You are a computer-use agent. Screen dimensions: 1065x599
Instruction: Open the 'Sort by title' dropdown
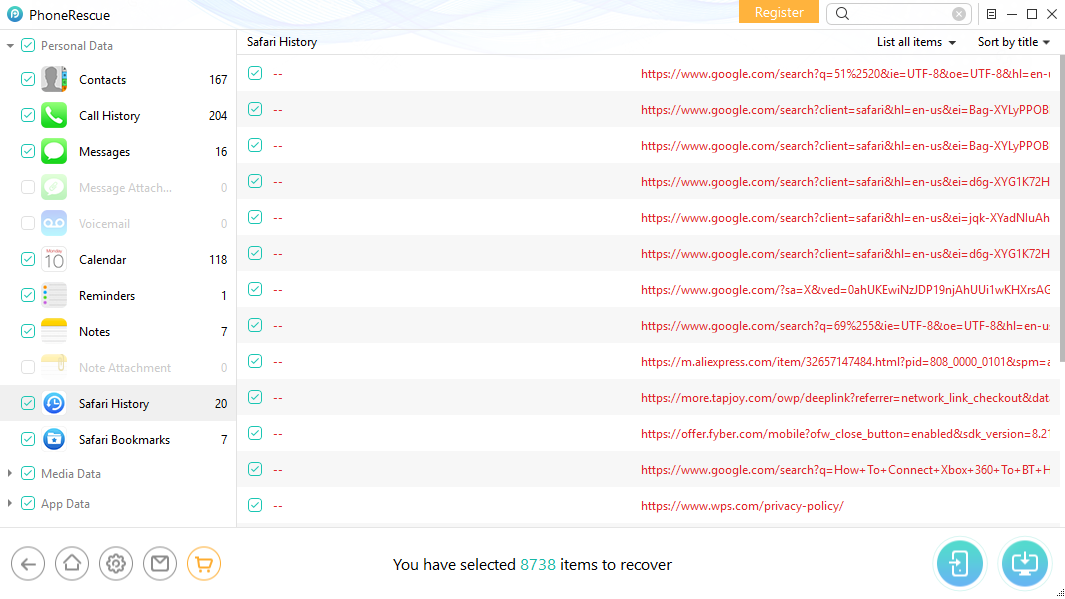1014,42
